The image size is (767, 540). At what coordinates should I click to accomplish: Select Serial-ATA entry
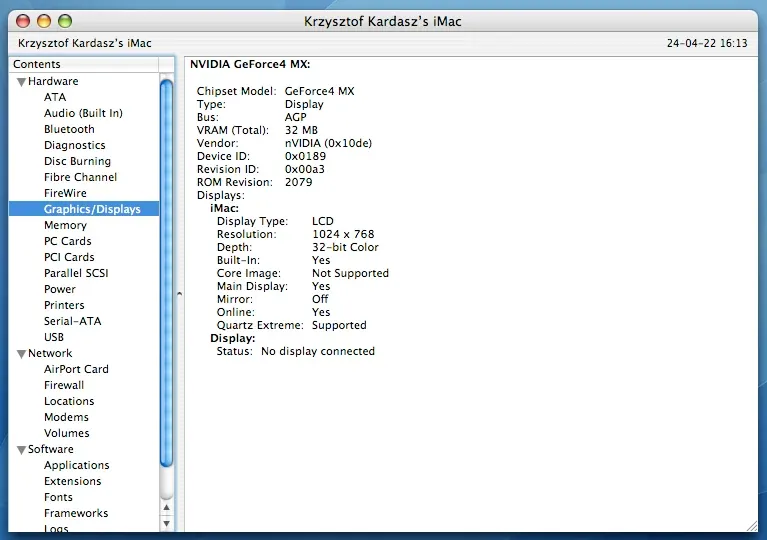72,321
